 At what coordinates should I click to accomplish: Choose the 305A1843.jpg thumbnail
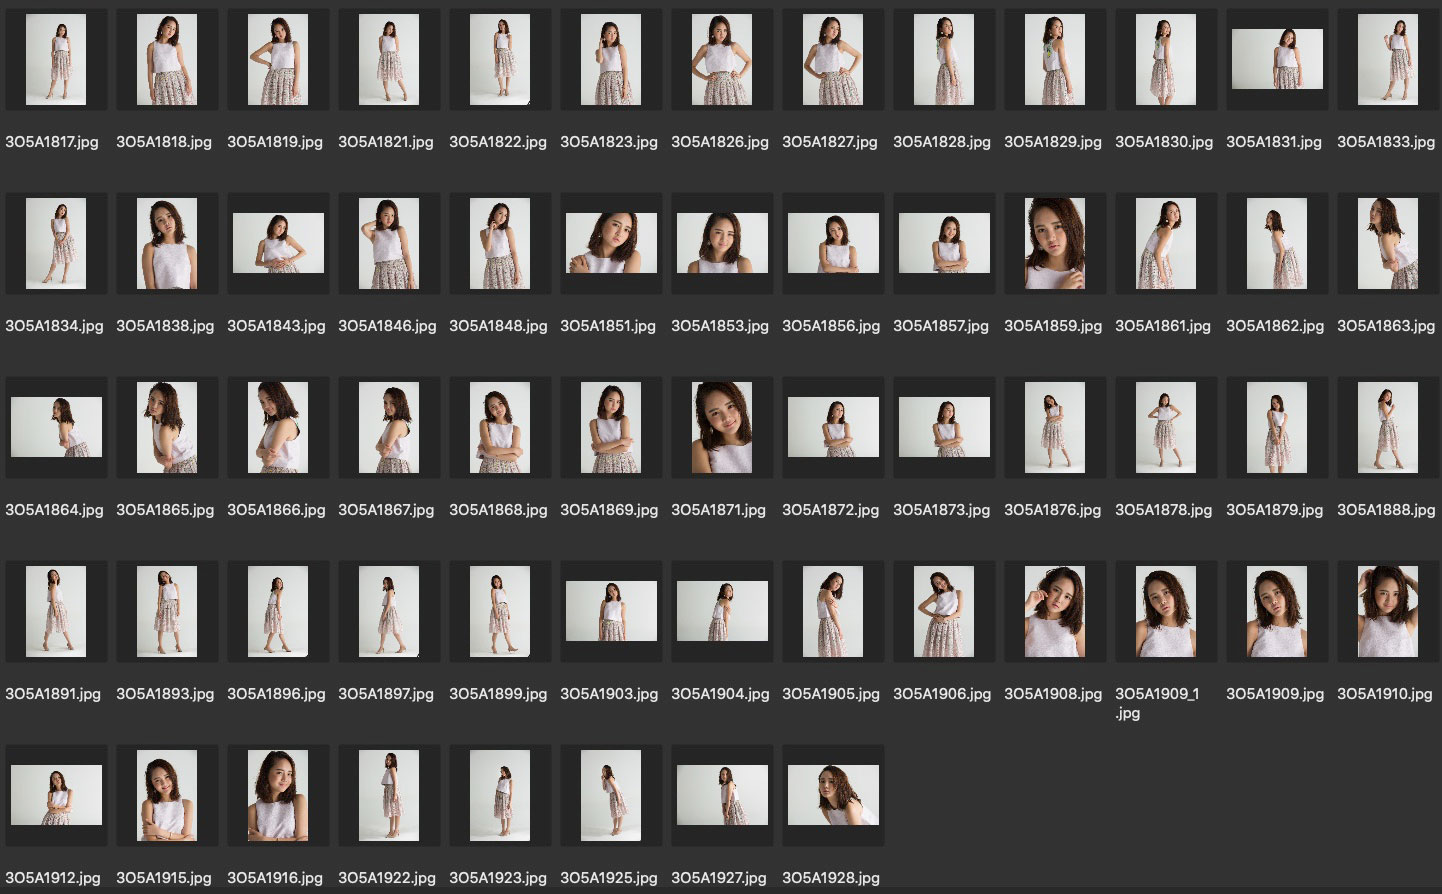tap(278, 243)
